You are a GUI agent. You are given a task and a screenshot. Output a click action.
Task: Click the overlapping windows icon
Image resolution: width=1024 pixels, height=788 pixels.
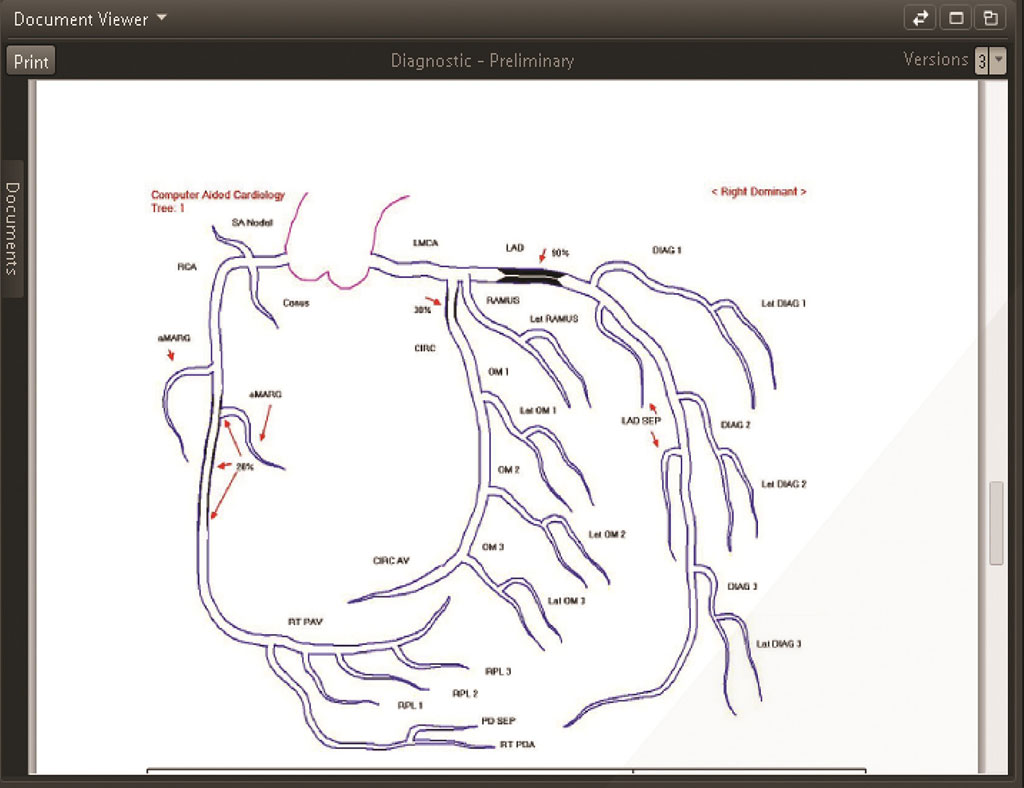pyautogui.click(x=991, y=18)
